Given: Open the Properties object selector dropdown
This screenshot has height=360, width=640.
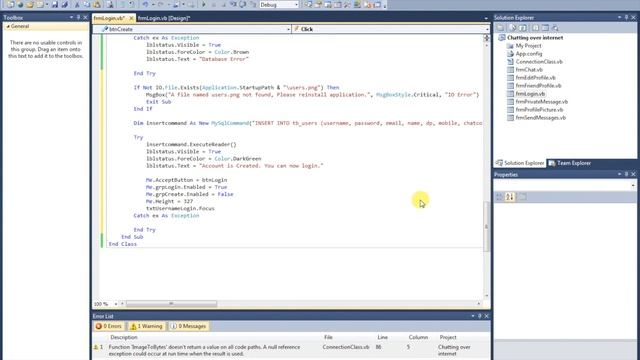Looking at the screenshot, I should [x=633, y=185].
